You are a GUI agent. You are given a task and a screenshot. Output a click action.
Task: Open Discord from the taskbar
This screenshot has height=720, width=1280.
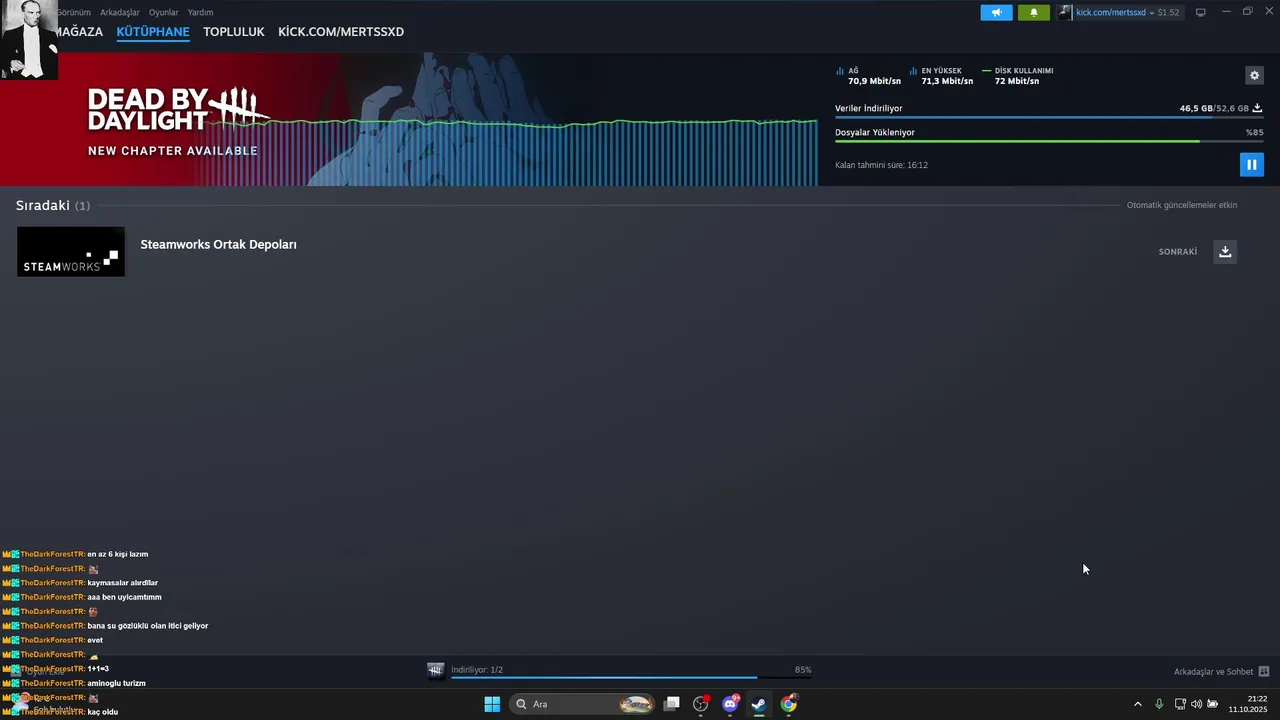point(730,704)
